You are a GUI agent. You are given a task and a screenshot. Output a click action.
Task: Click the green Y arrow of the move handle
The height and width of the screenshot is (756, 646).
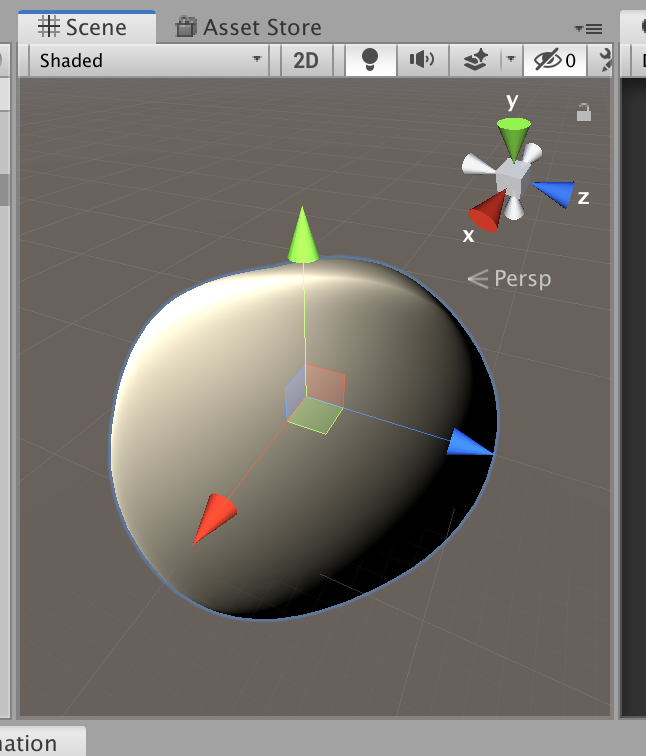point(303,238)
